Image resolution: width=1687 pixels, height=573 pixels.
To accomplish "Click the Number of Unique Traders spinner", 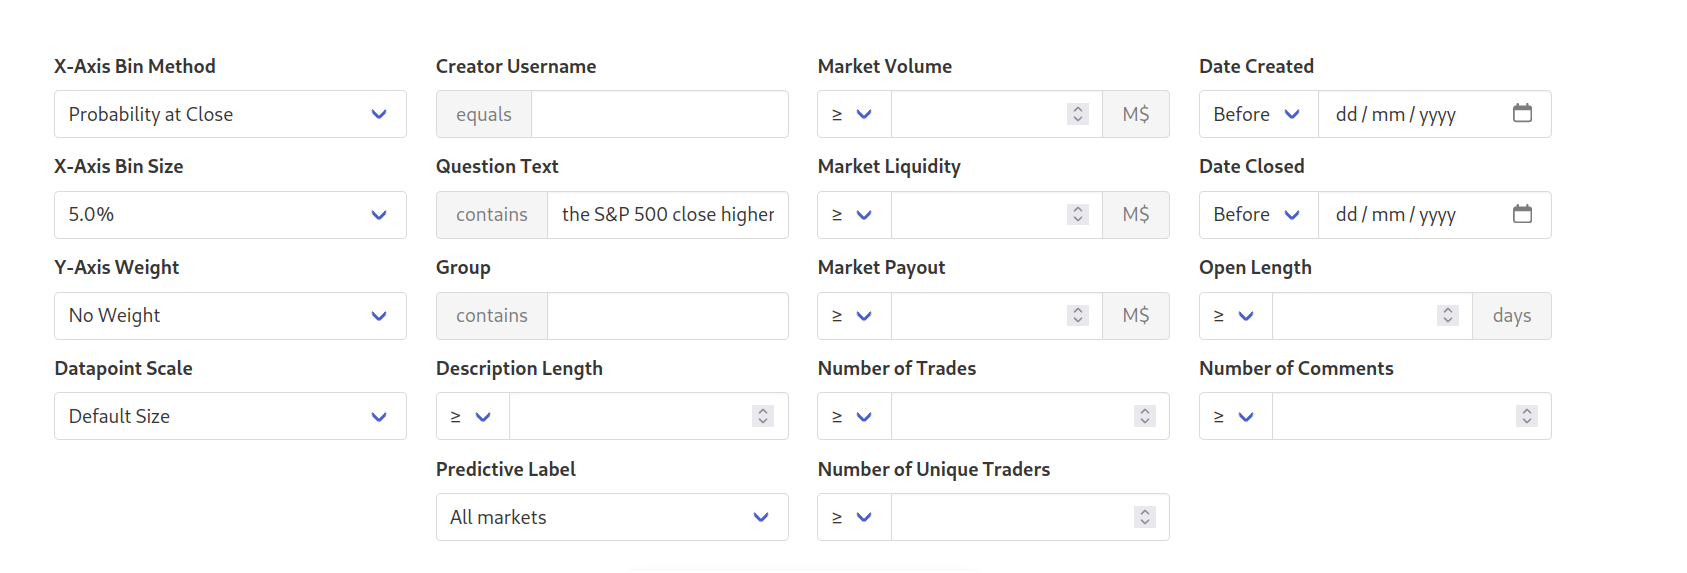I will click(1145, 517).
